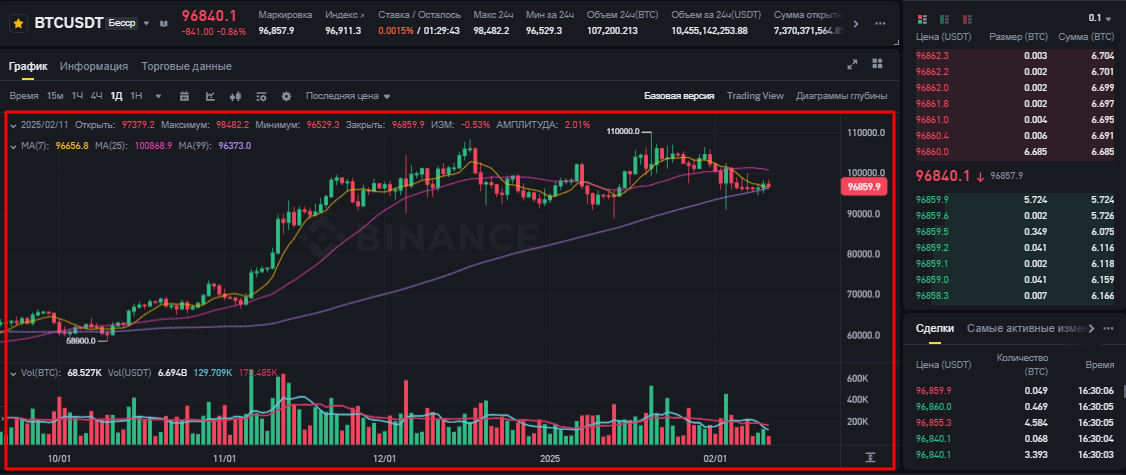Open chart settings gear icon
The height and width of the screenshot is (475, 1126).
[x=287, y=96]
